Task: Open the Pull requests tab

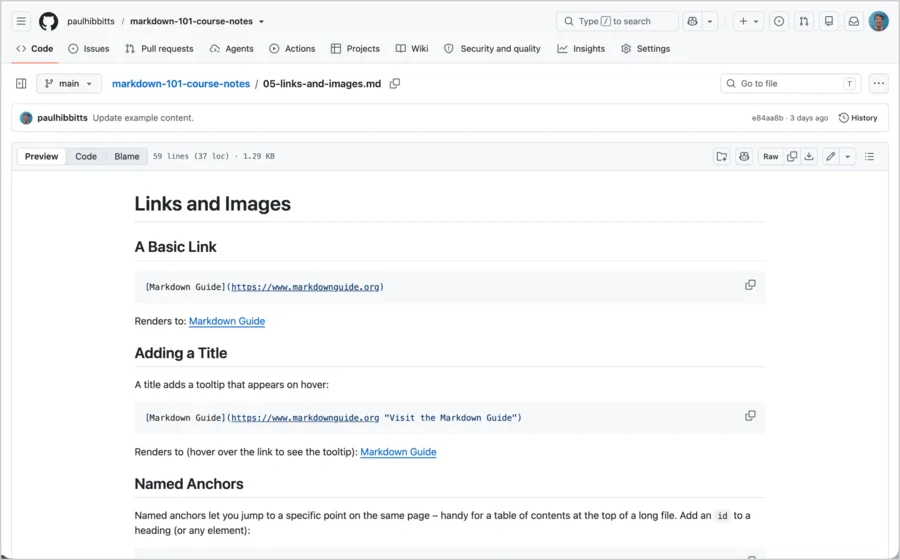Action: point(159,49)
